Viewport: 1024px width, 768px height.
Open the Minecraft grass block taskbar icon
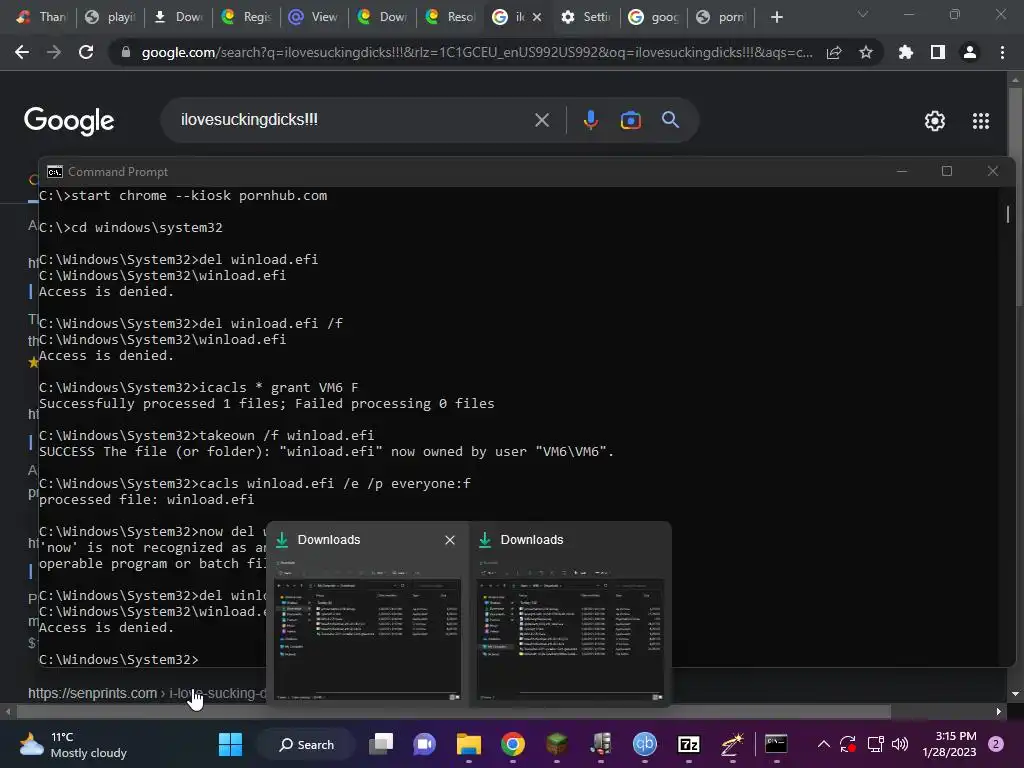[x=556, y=744]
